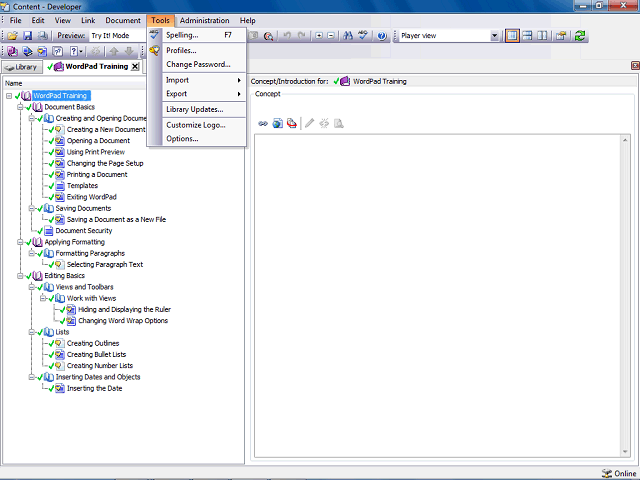This screenshot has height=480, width=640.
Task: Choose Customize Logo... menu item
Action: pos(197,125)
